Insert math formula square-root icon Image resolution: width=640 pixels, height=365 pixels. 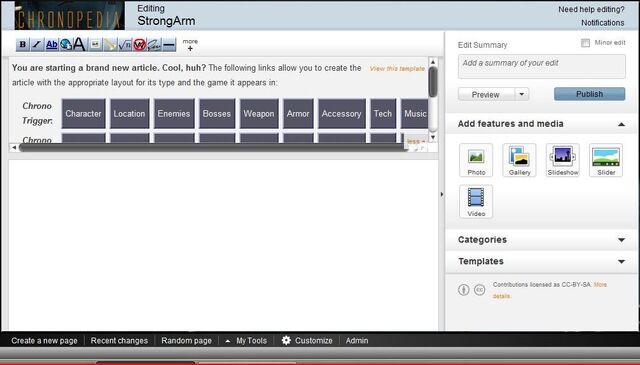click(x=124, y=45)
